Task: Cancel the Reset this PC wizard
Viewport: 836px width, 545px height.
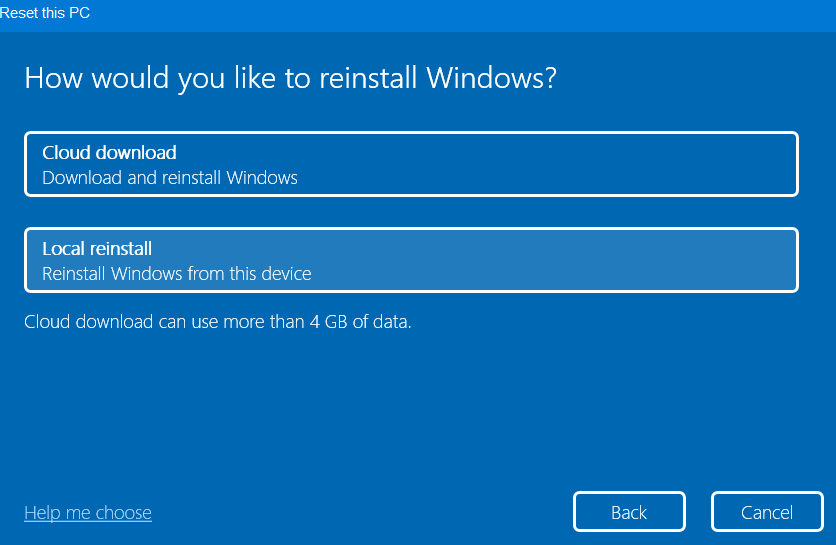Action: pyautogui.click(x=766, y=512)
